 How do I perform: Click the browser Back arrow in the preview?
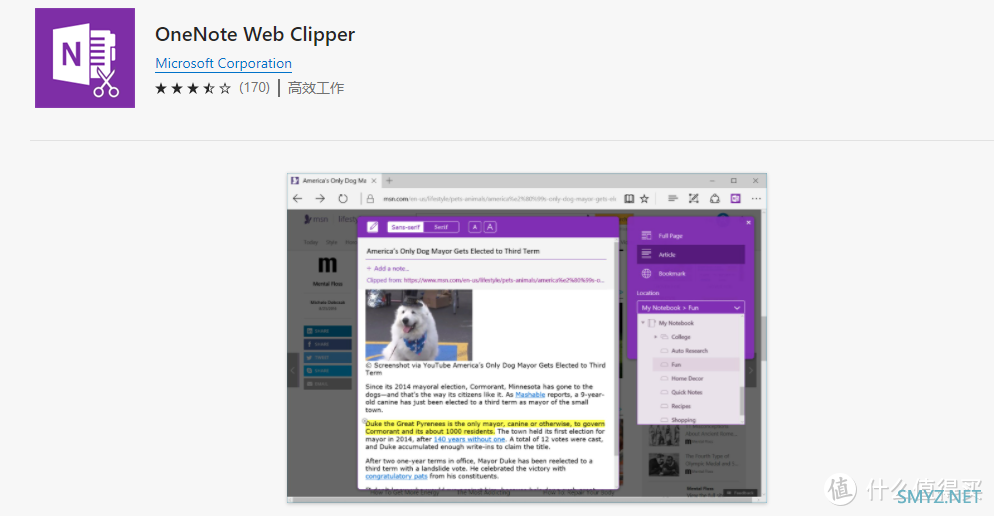[297, 198]
